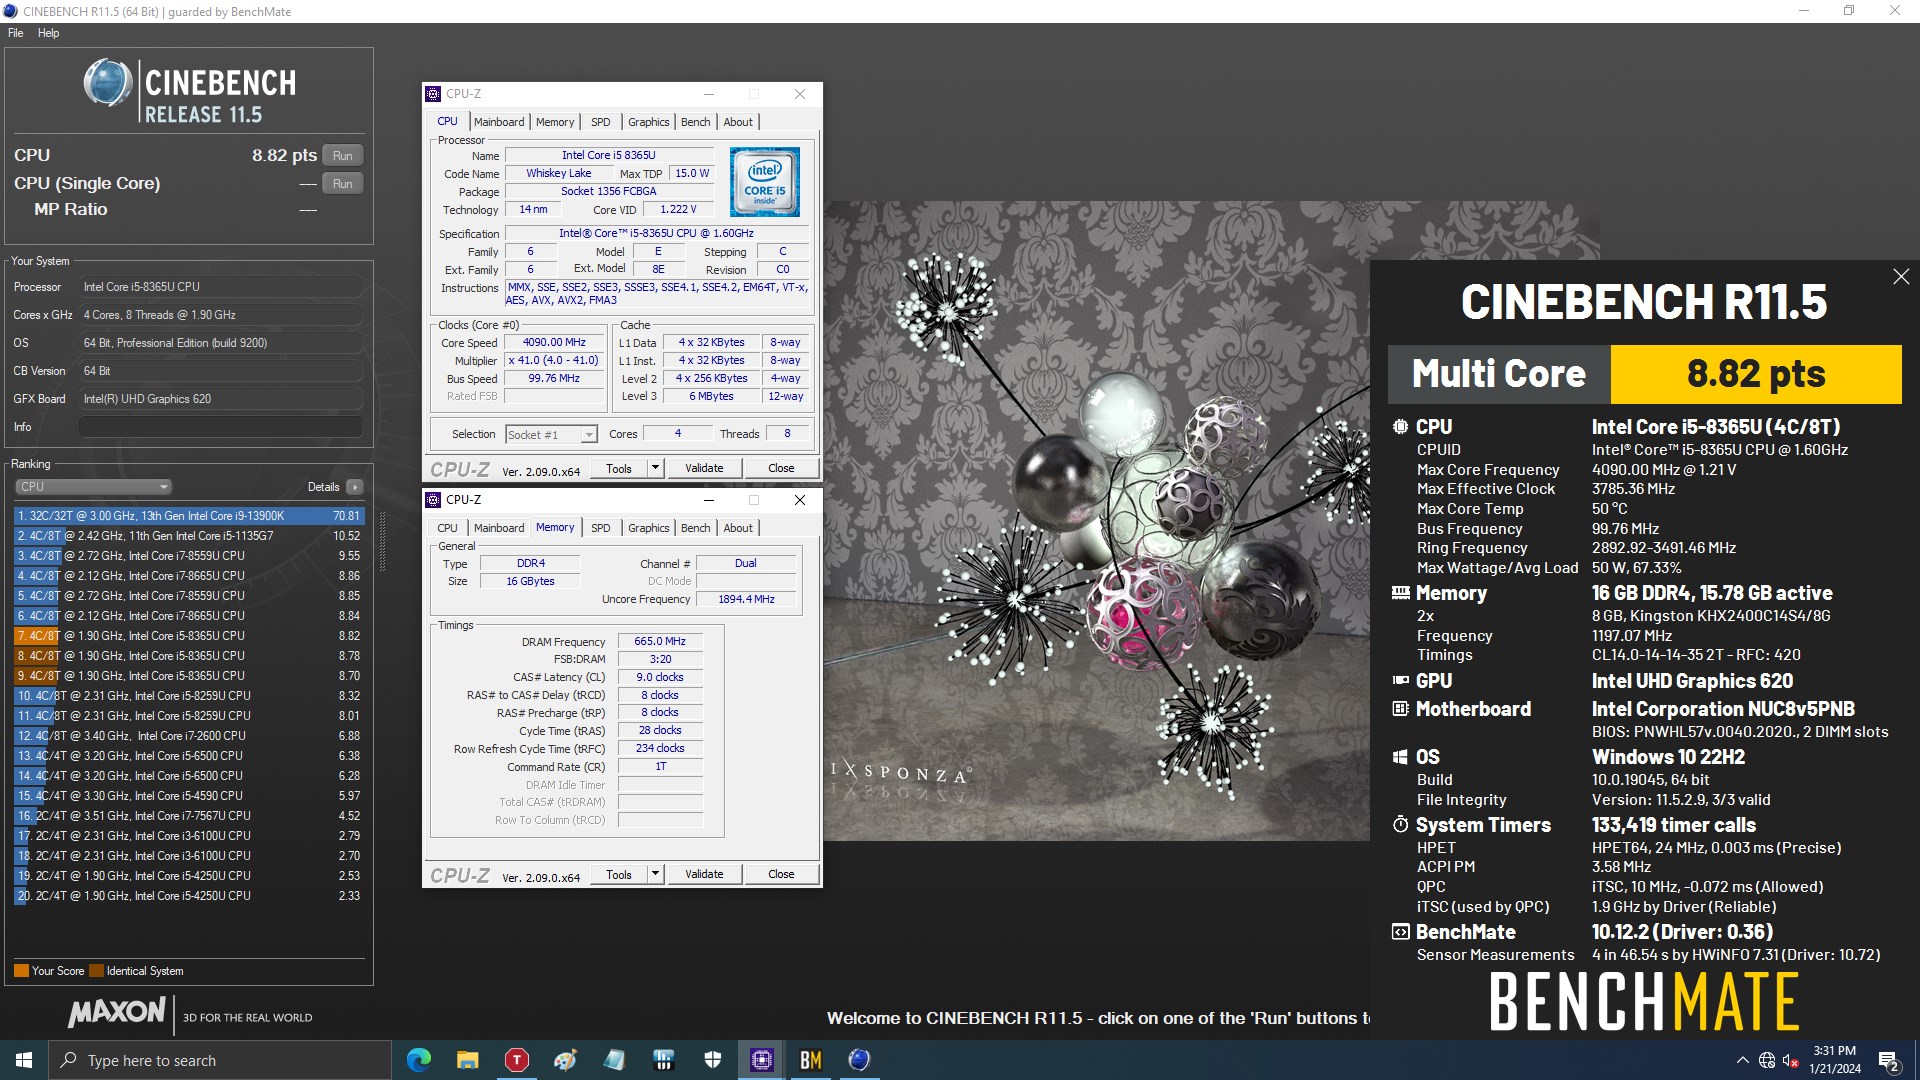1920x1080 pixels.
Task: Open Windows Start menu
Action: tap(24, 1060)
